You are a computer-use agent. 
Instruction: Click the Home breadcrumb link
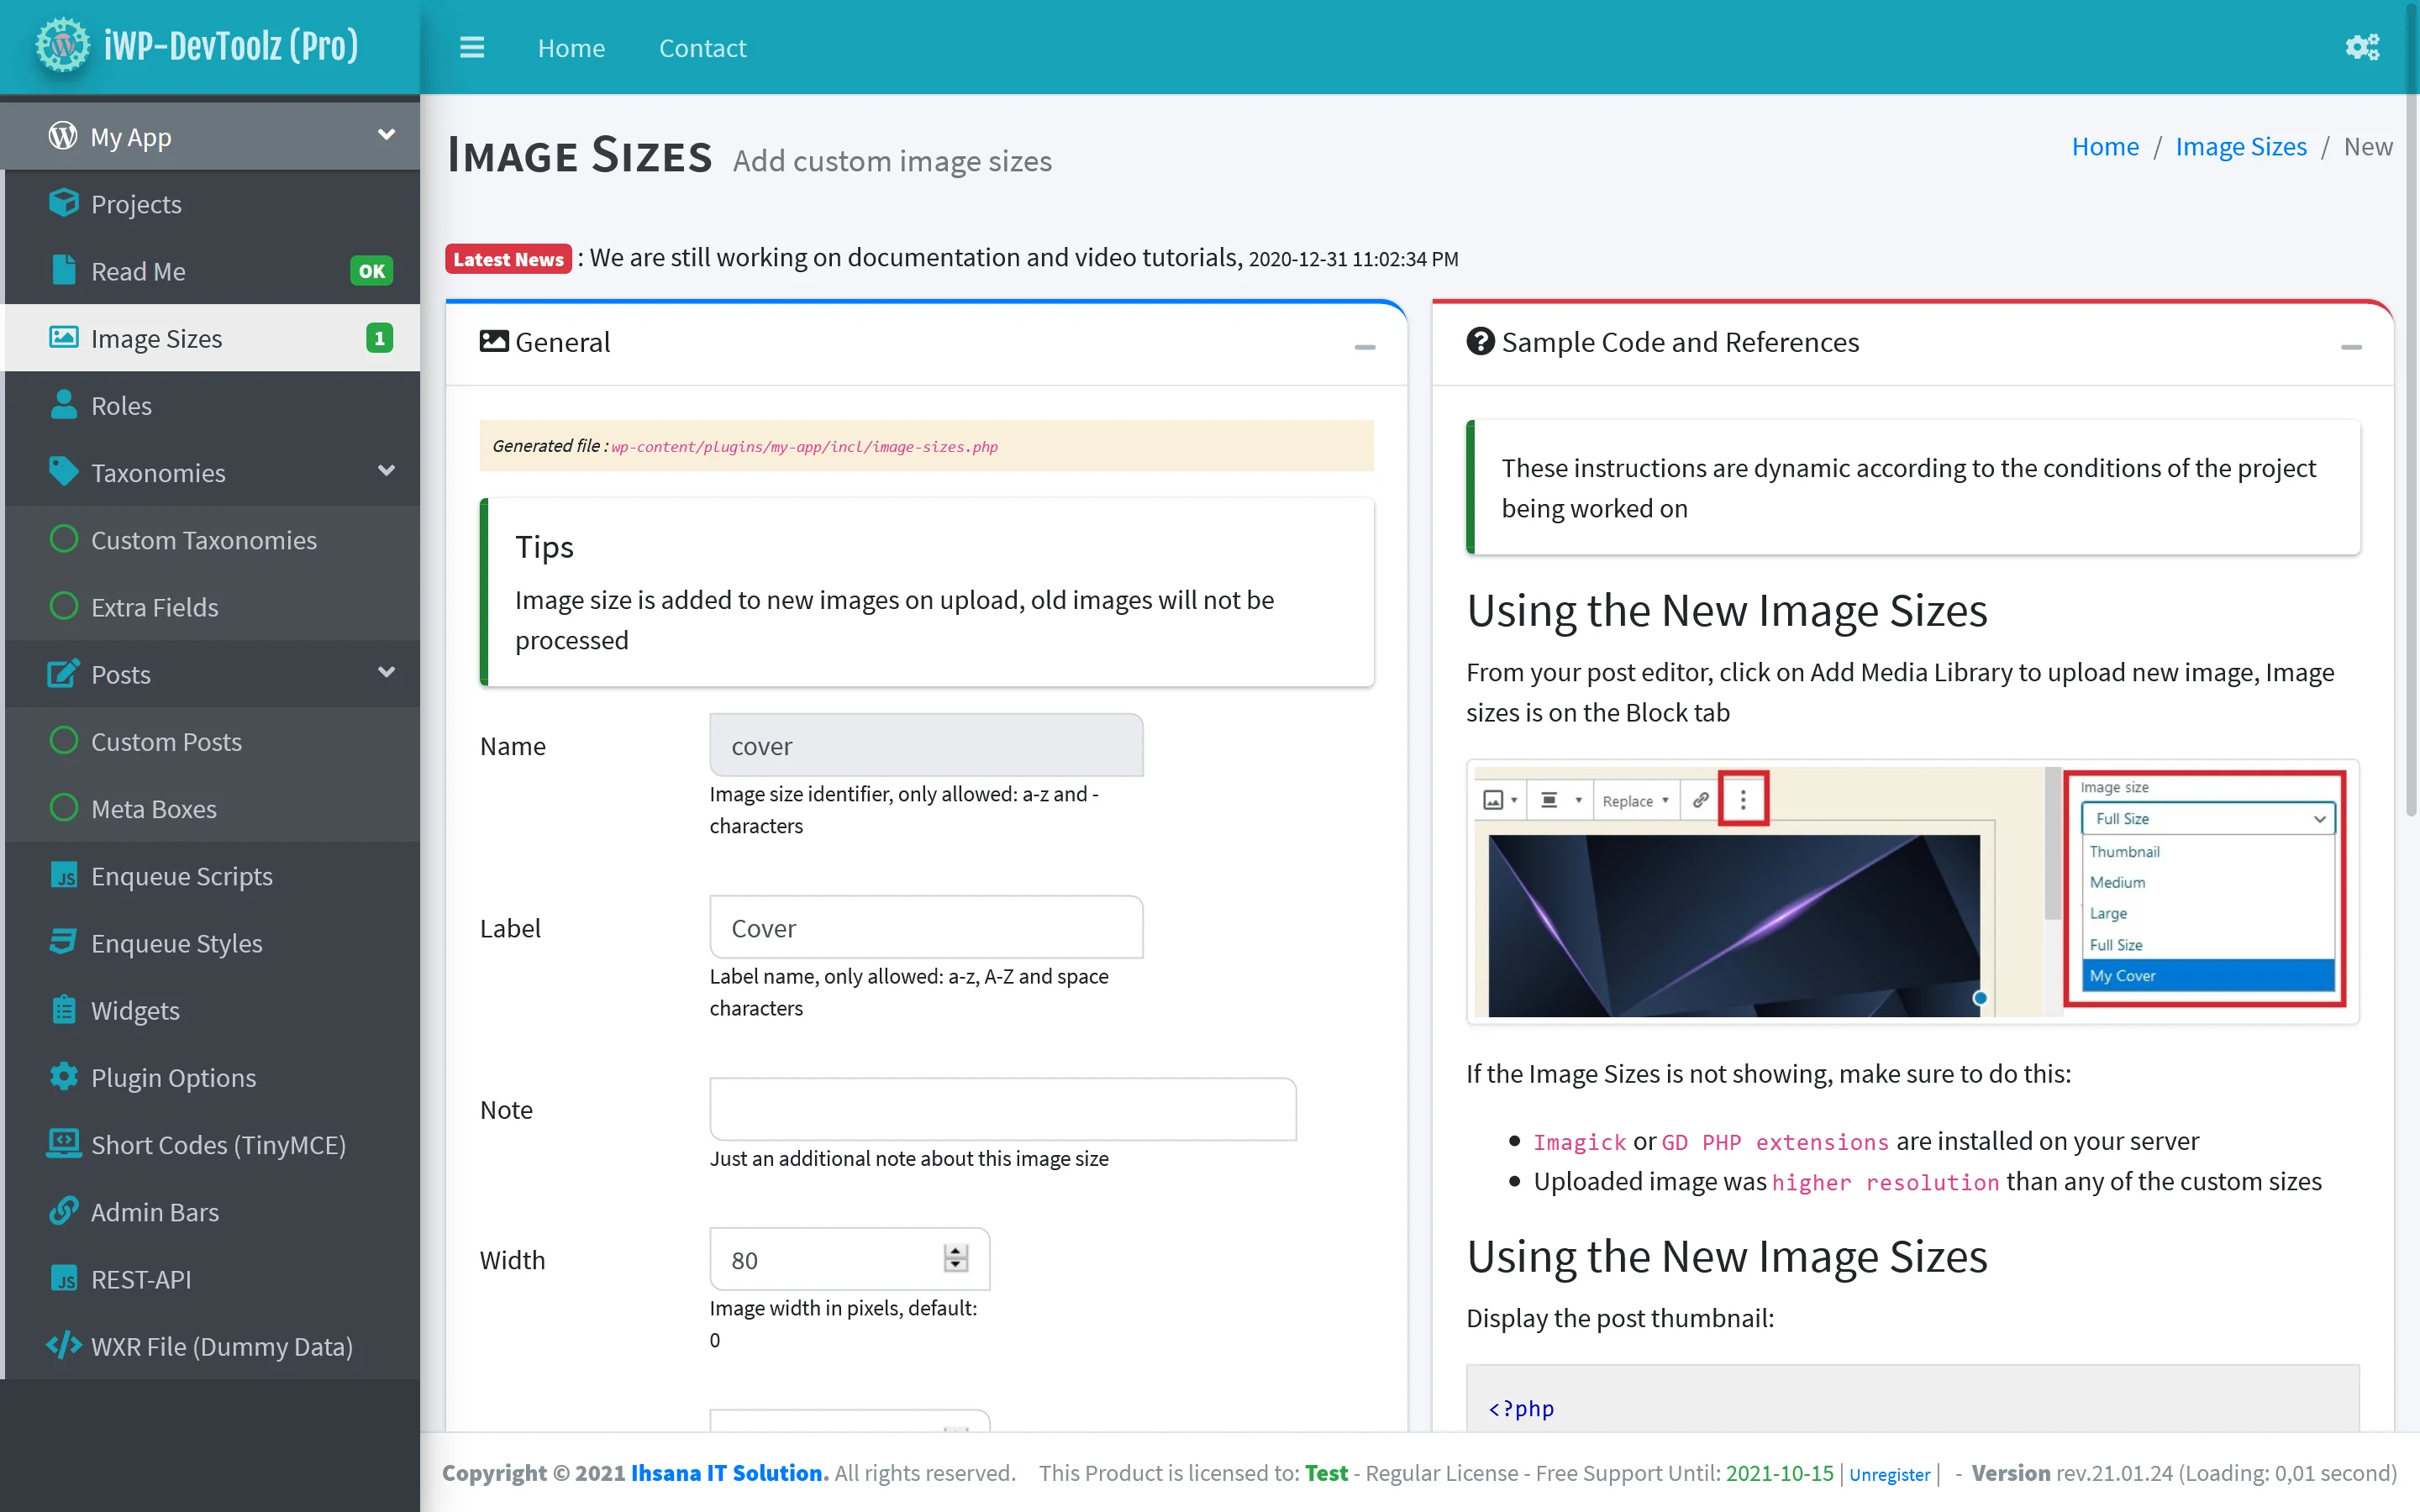(2105, 147)
